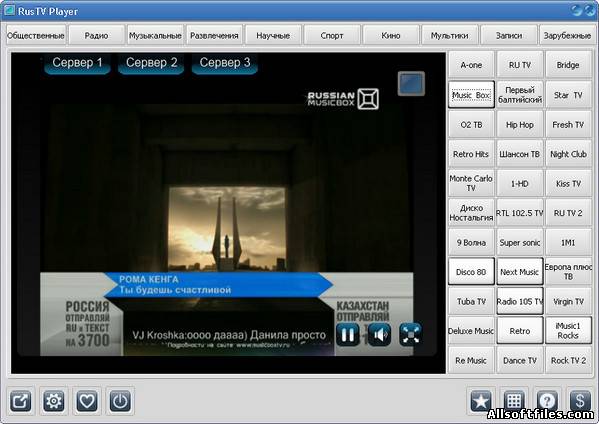
Task: Select the Monte Carlo TV channel
Action: click(471, 183)
